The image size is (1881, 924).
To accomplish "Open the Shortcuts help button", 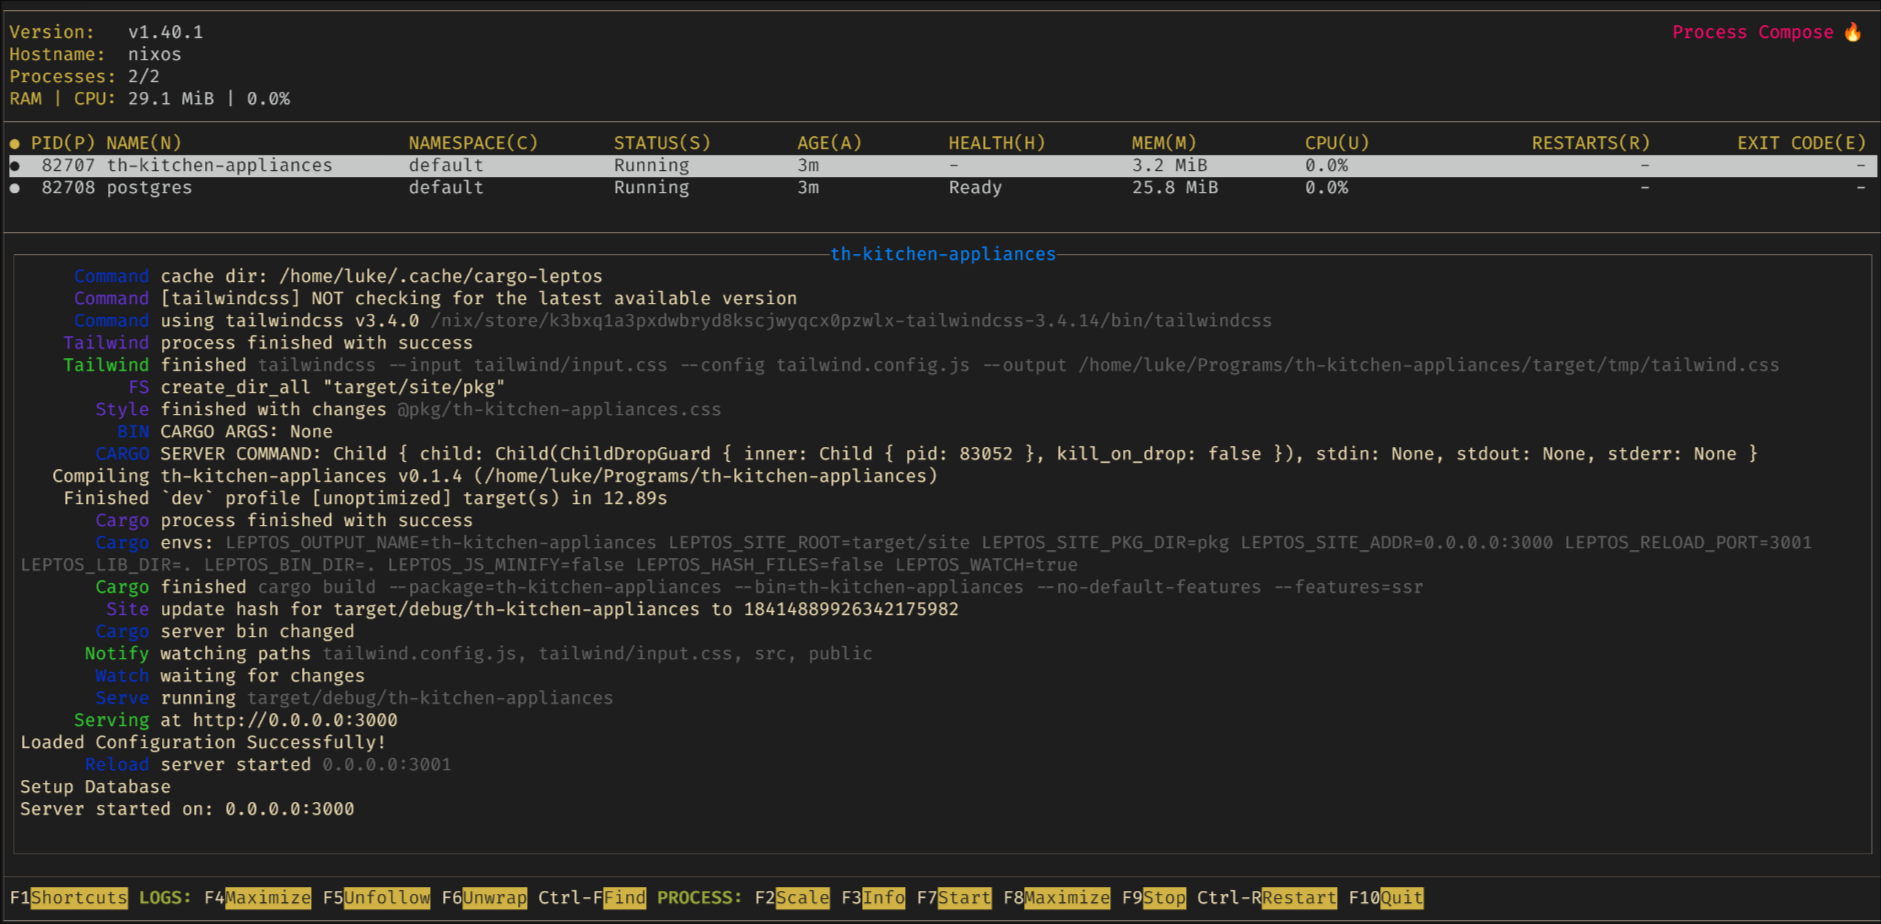I will click(79, 897).
